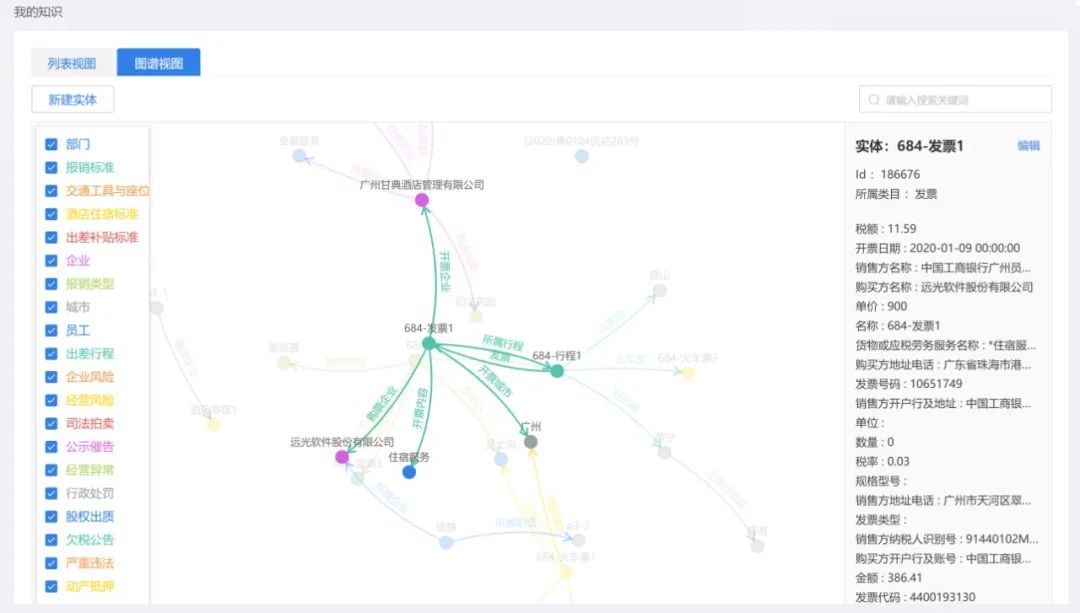The width and height of the screenshot is (1080, 613).
Task: Click the 编辑 link for entity
Action: [x=1028, y=146]
